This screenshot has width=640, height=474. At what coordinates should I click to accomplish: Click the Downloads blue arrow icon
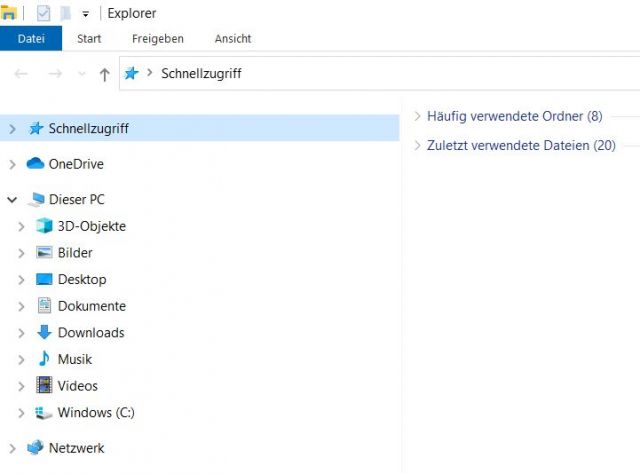click(44, 332)
